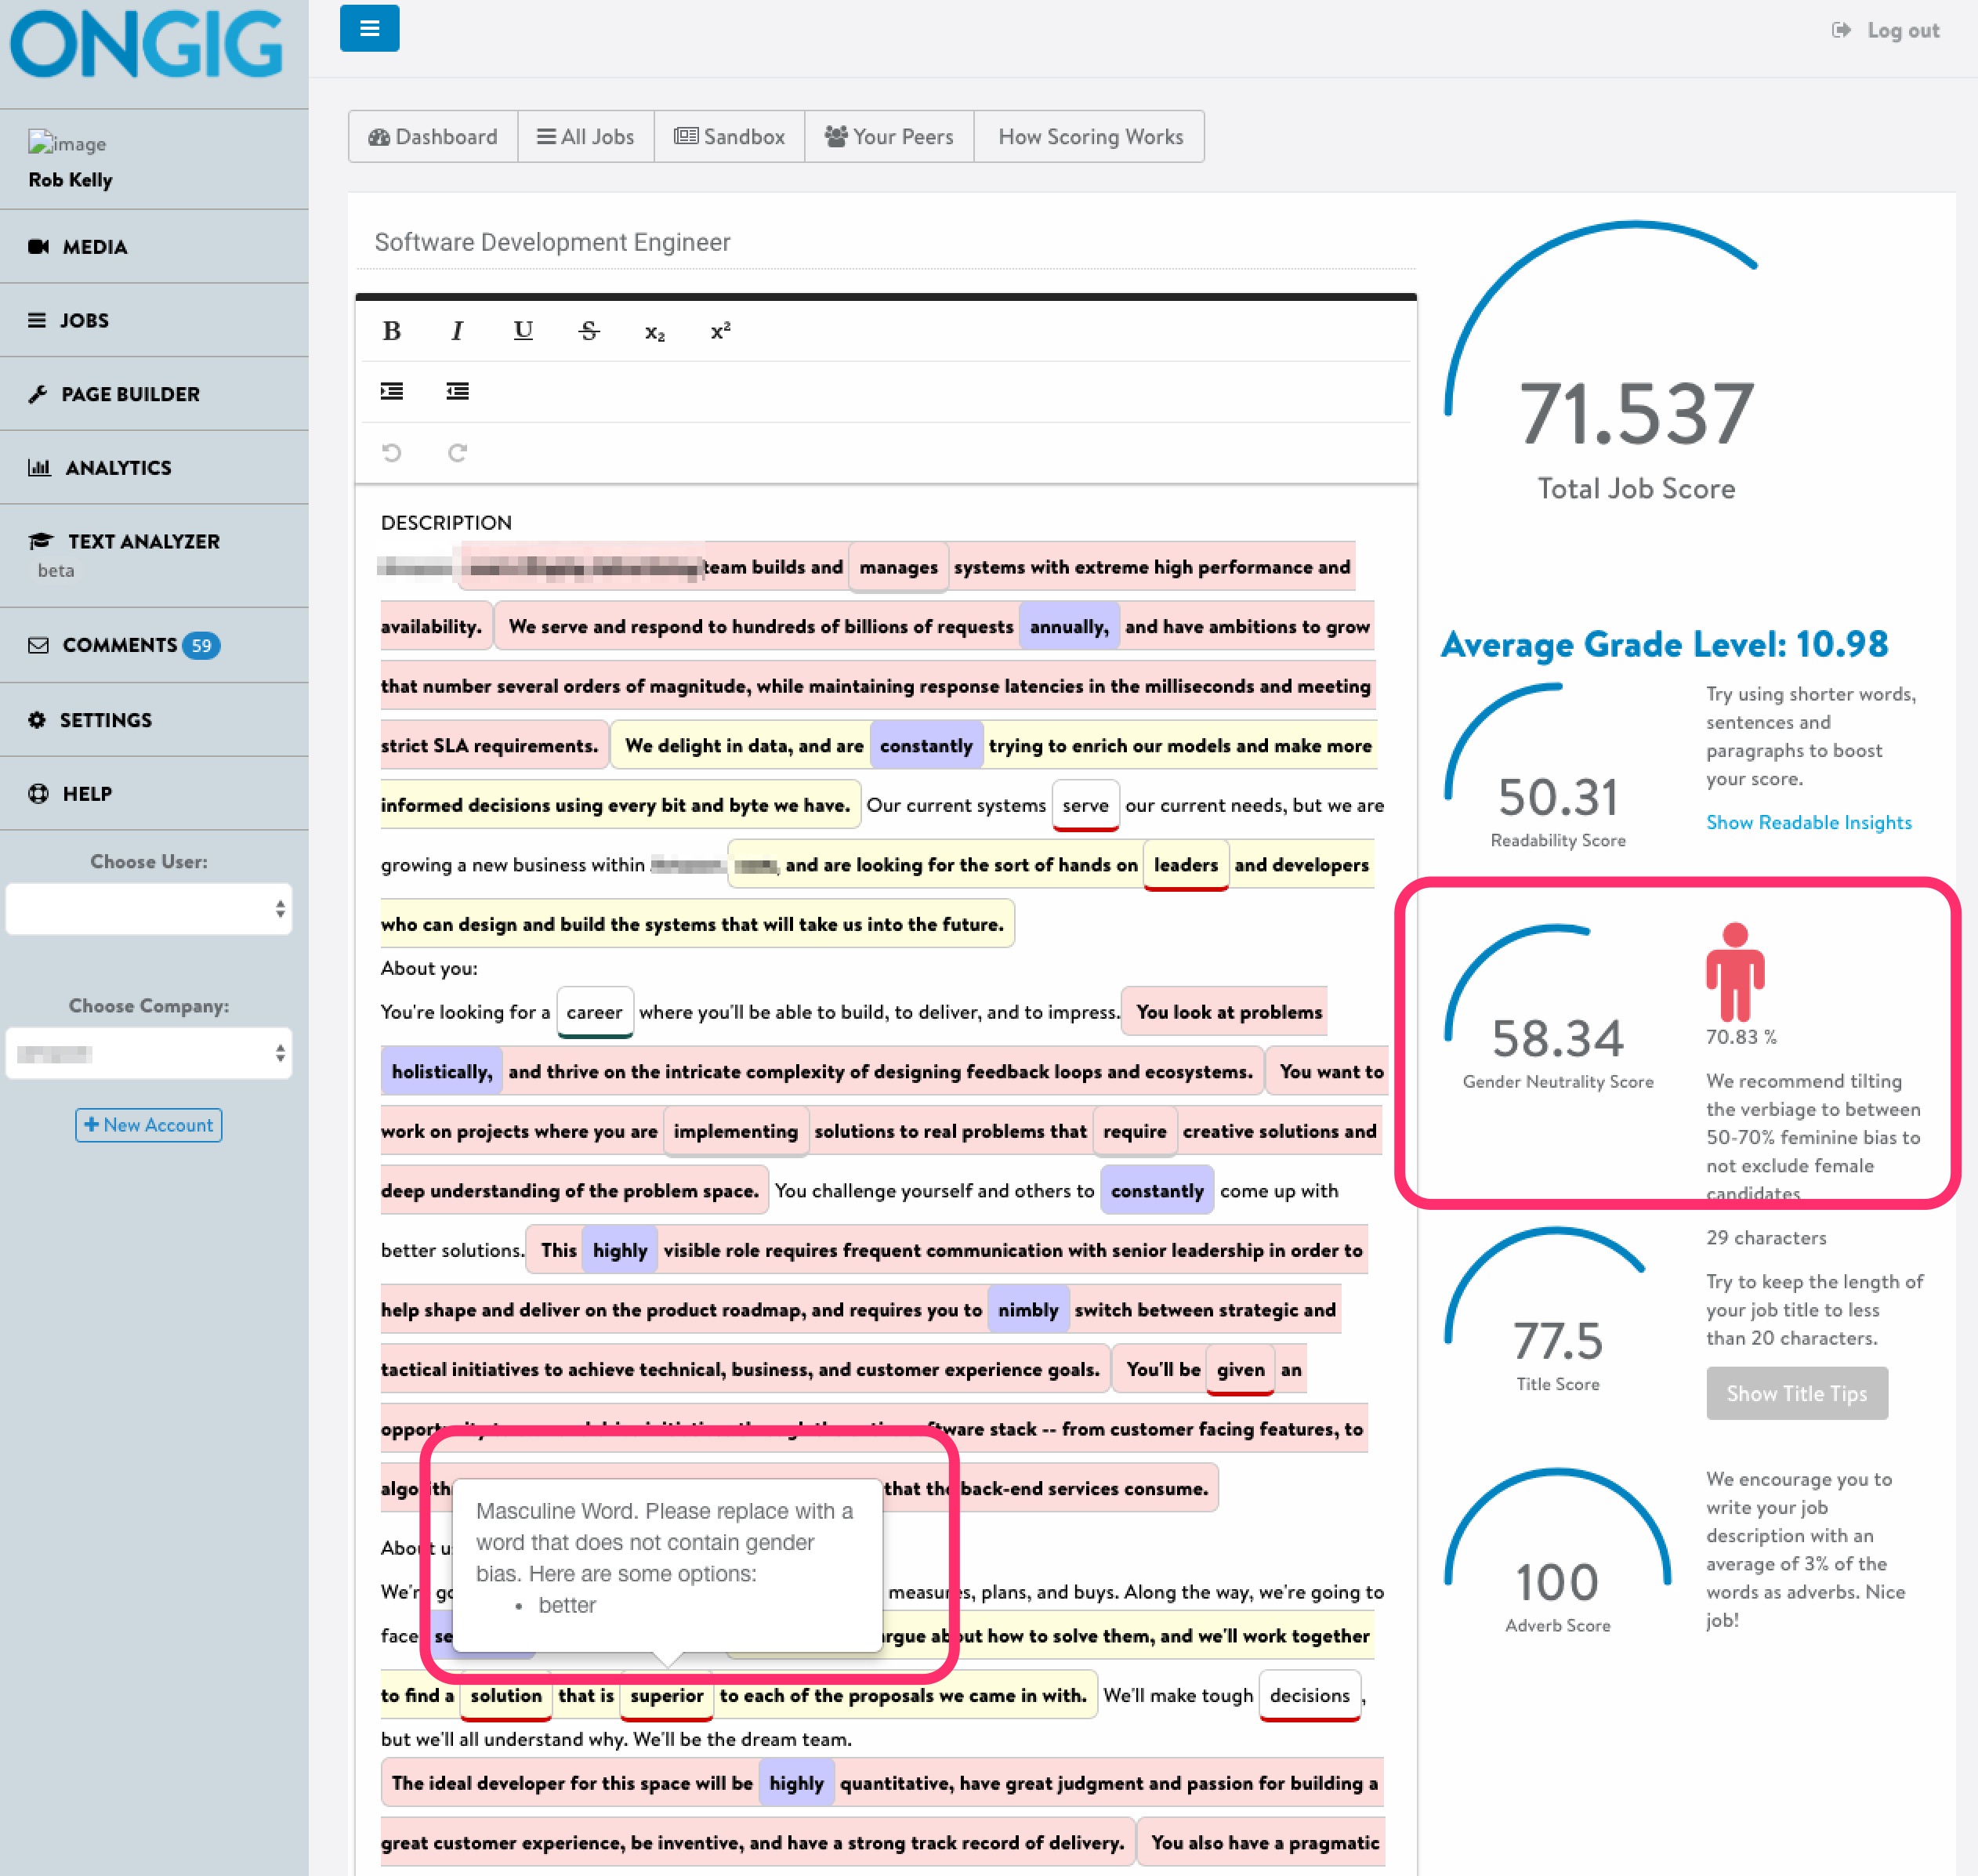
Task: Switch to the Sandbox tab
Action: (x=728, y=136)
